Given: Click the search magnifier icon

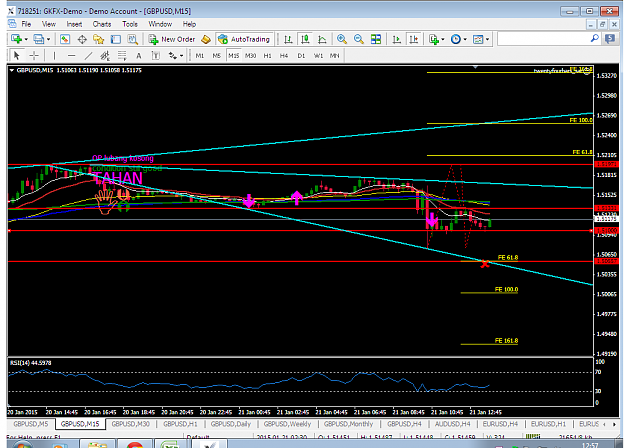Looking at the screenshot, I should pos(594,39).
